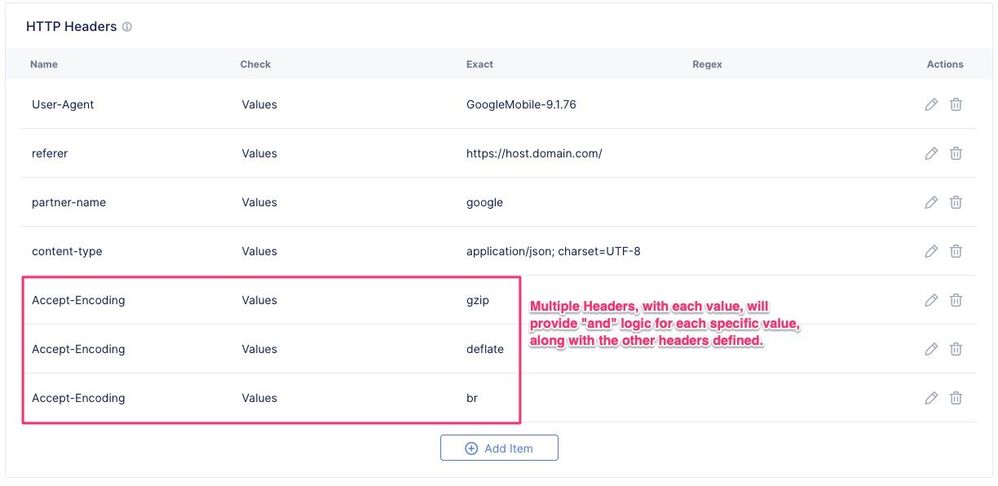Click Add Item button
Viewport: 998px width, 486px height.
pyautogui.click(x=499, y=448)
